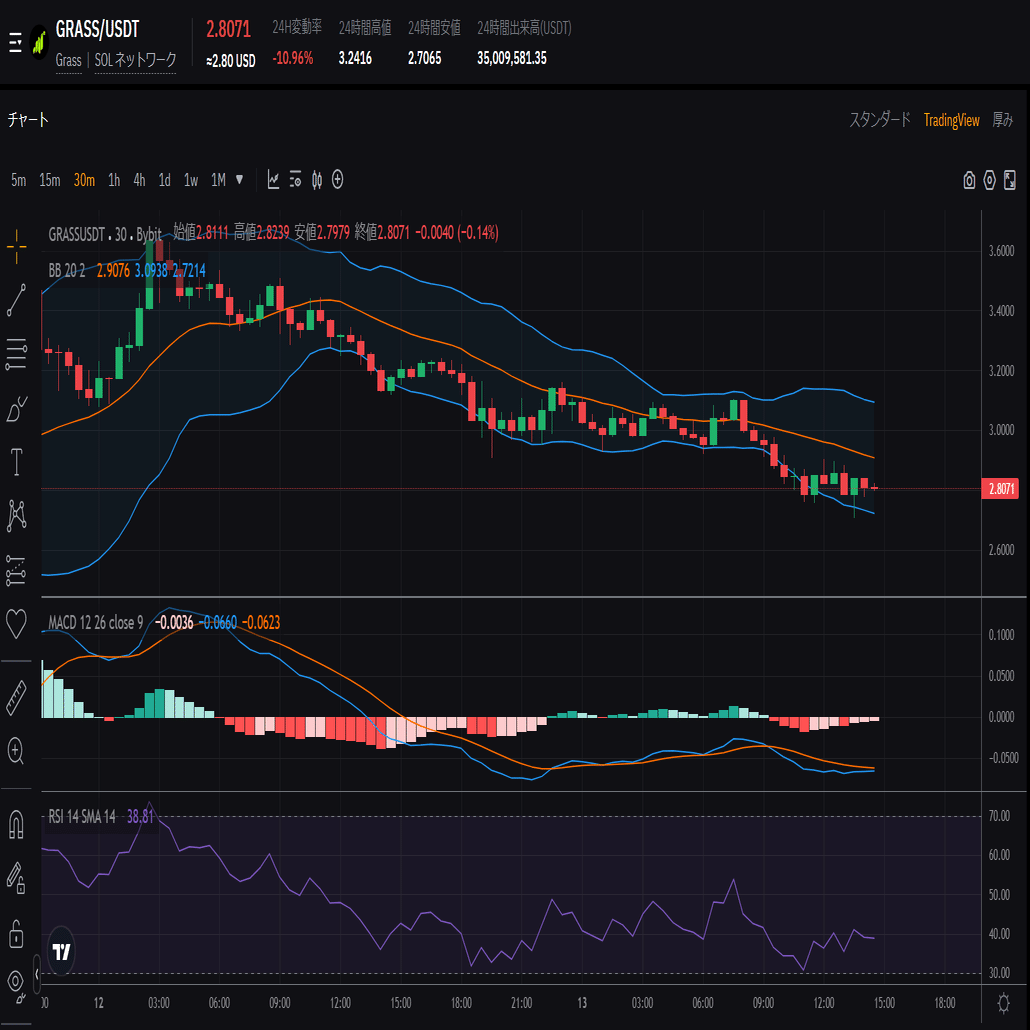
Task: Select the 厚み tab
Action: (1004, 120)
